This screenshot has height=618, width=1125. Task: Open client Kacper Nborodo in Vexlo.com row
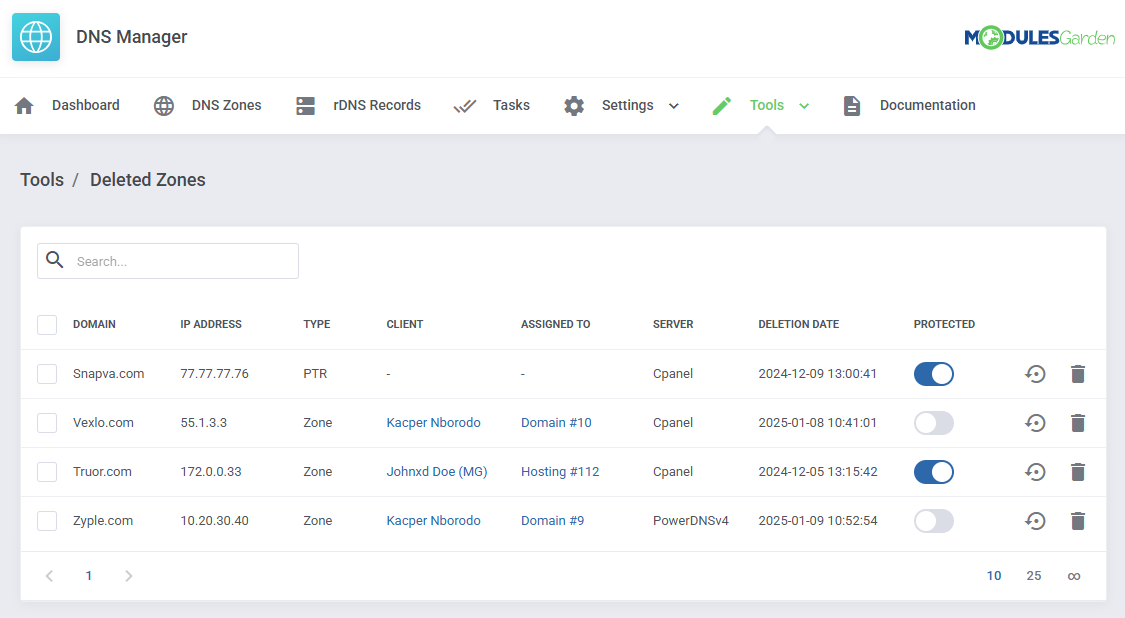coord(433,423)
